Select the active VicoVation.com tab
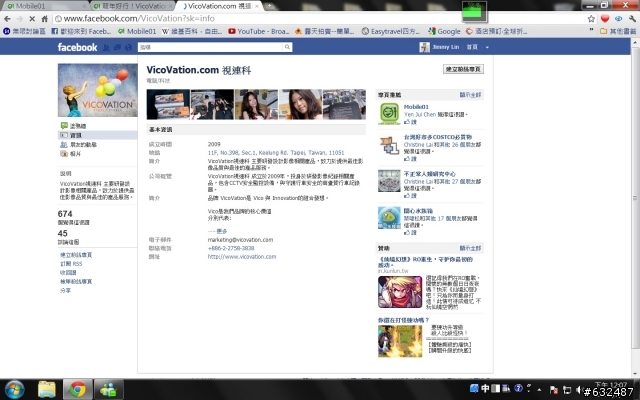The height and width of the screenshot is (400, 640). pyautogui.click(x=218, y=6)
